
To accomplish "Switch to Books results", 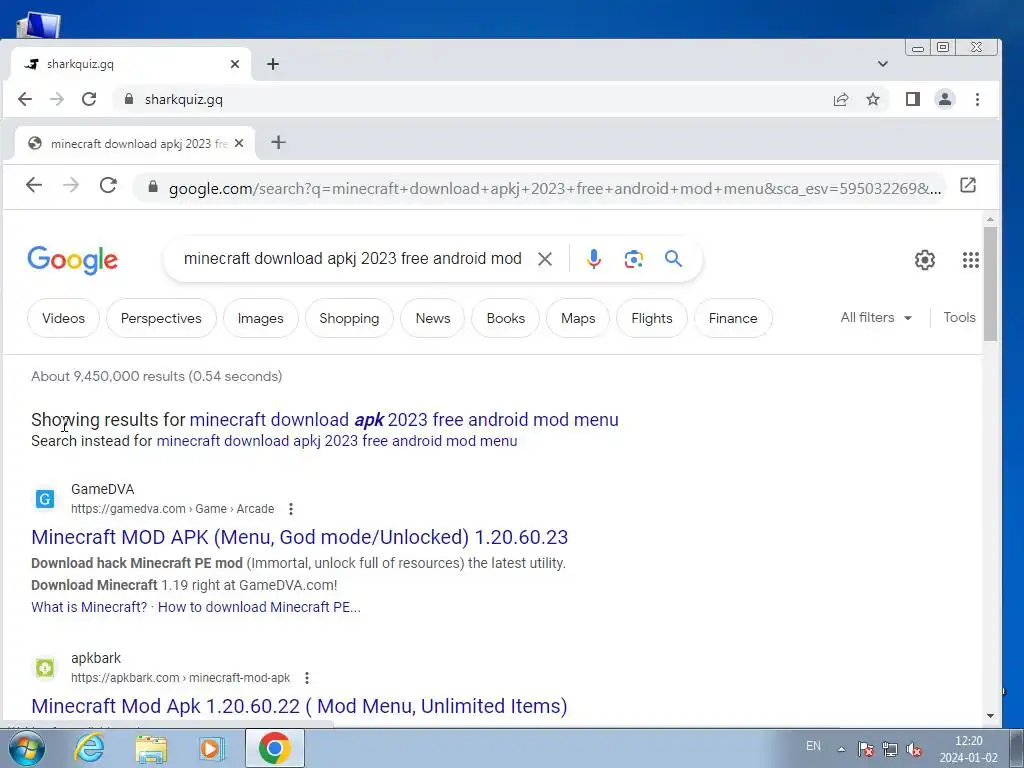I will (505, 318).
